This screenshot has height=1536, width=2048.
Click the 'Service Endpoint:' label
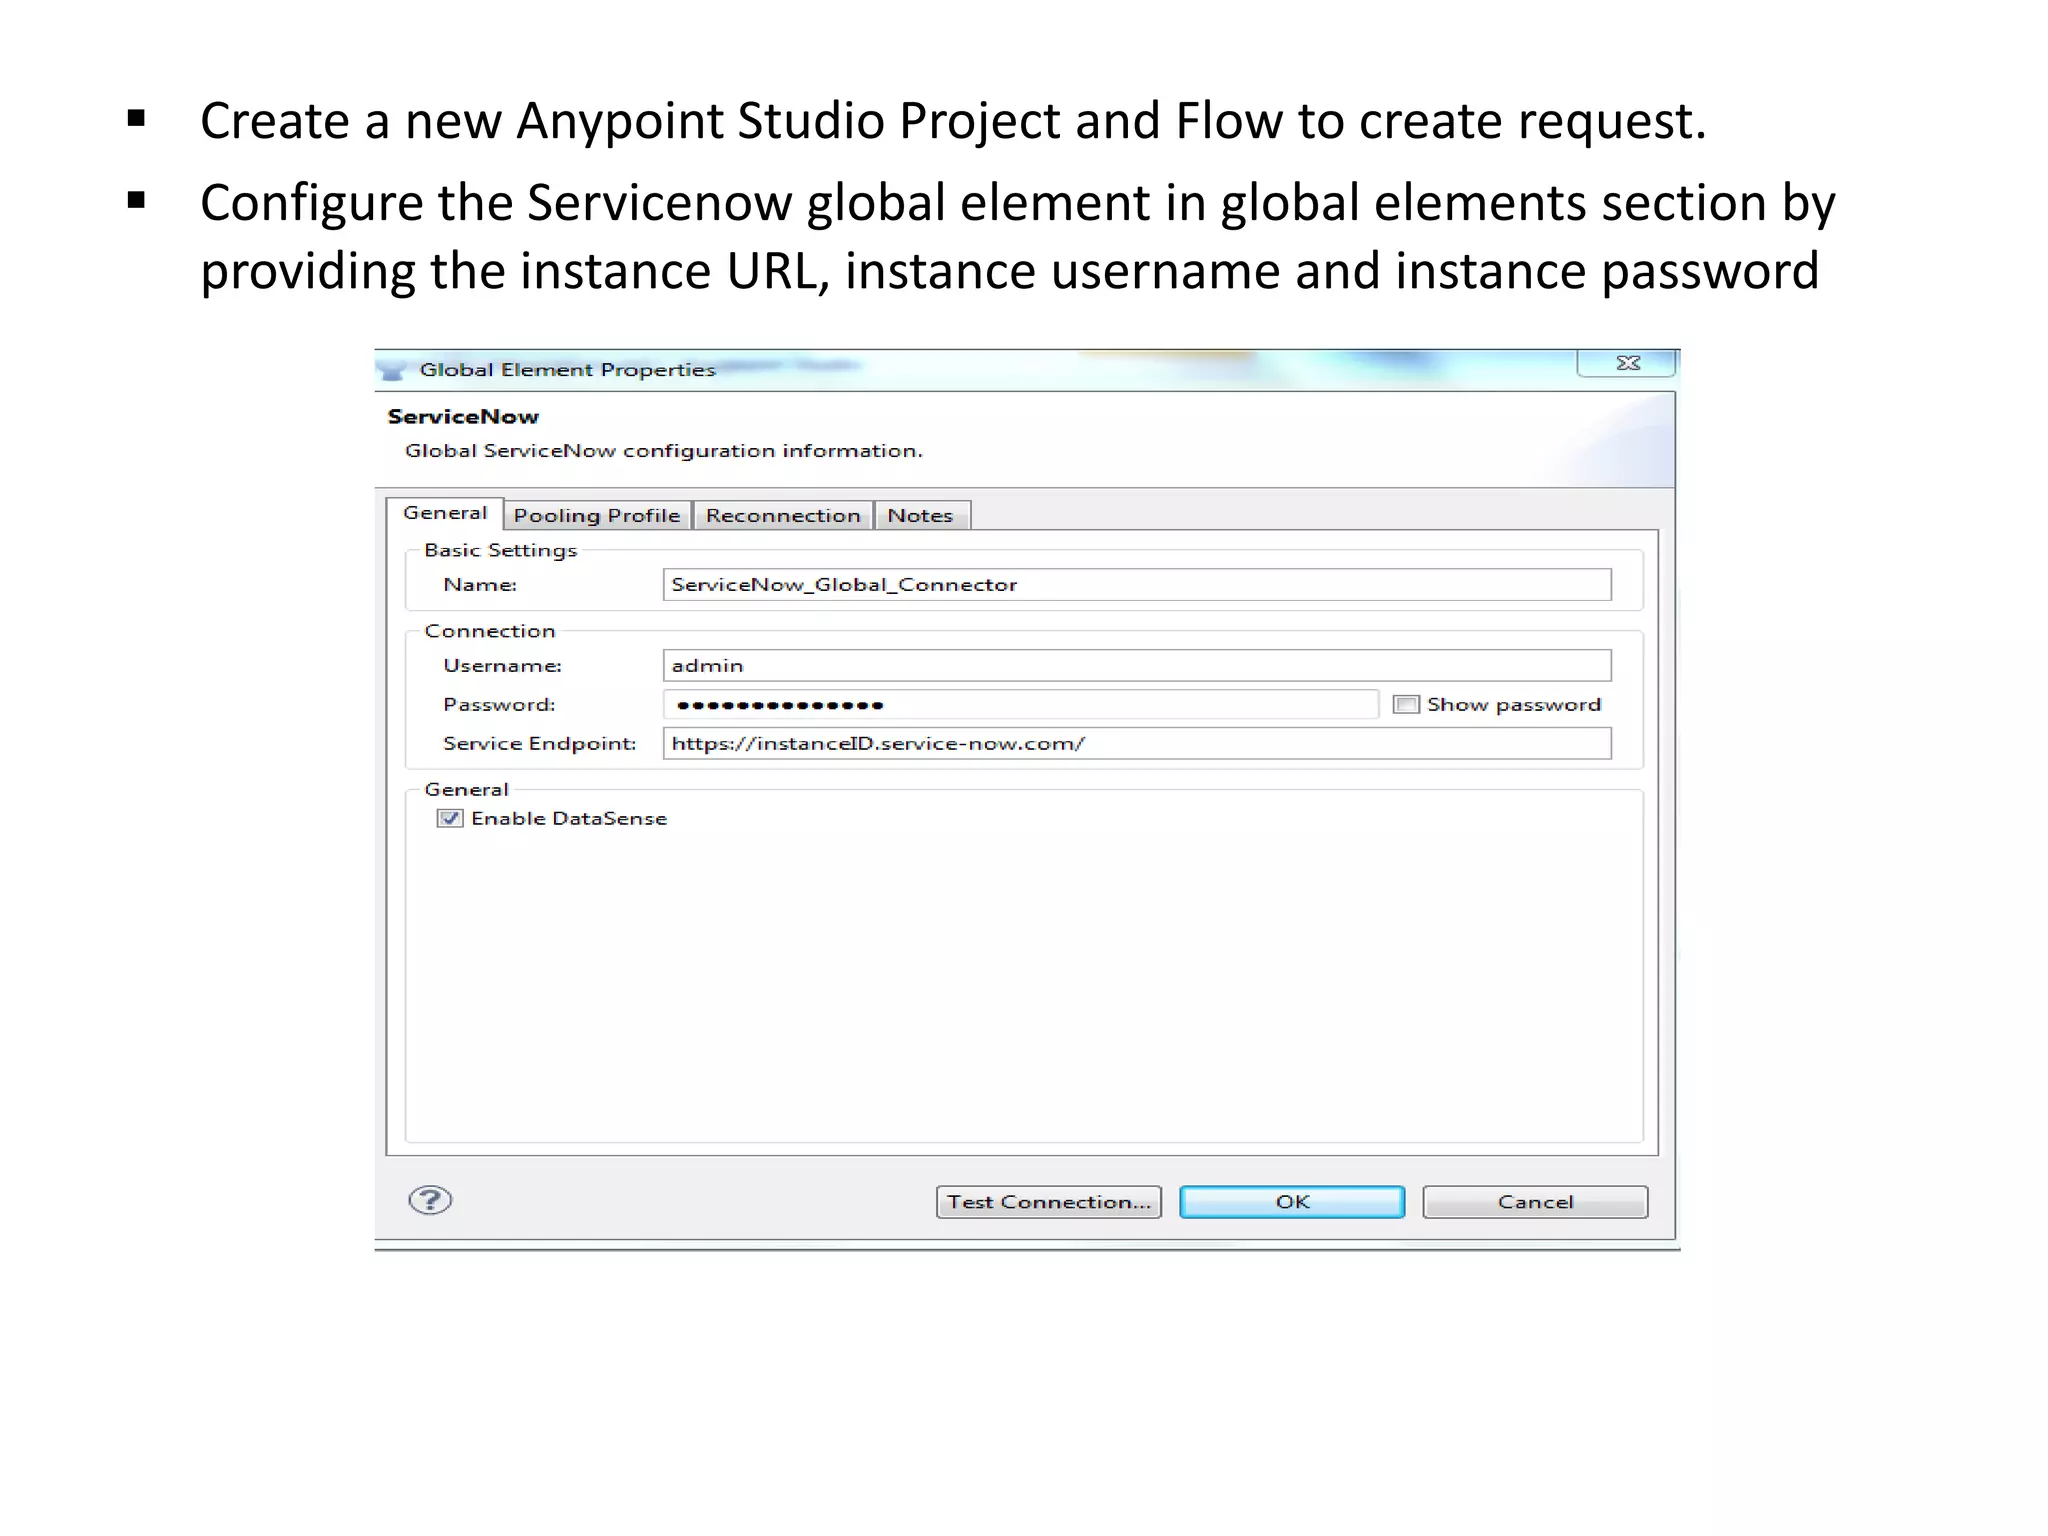click(540, 744)
